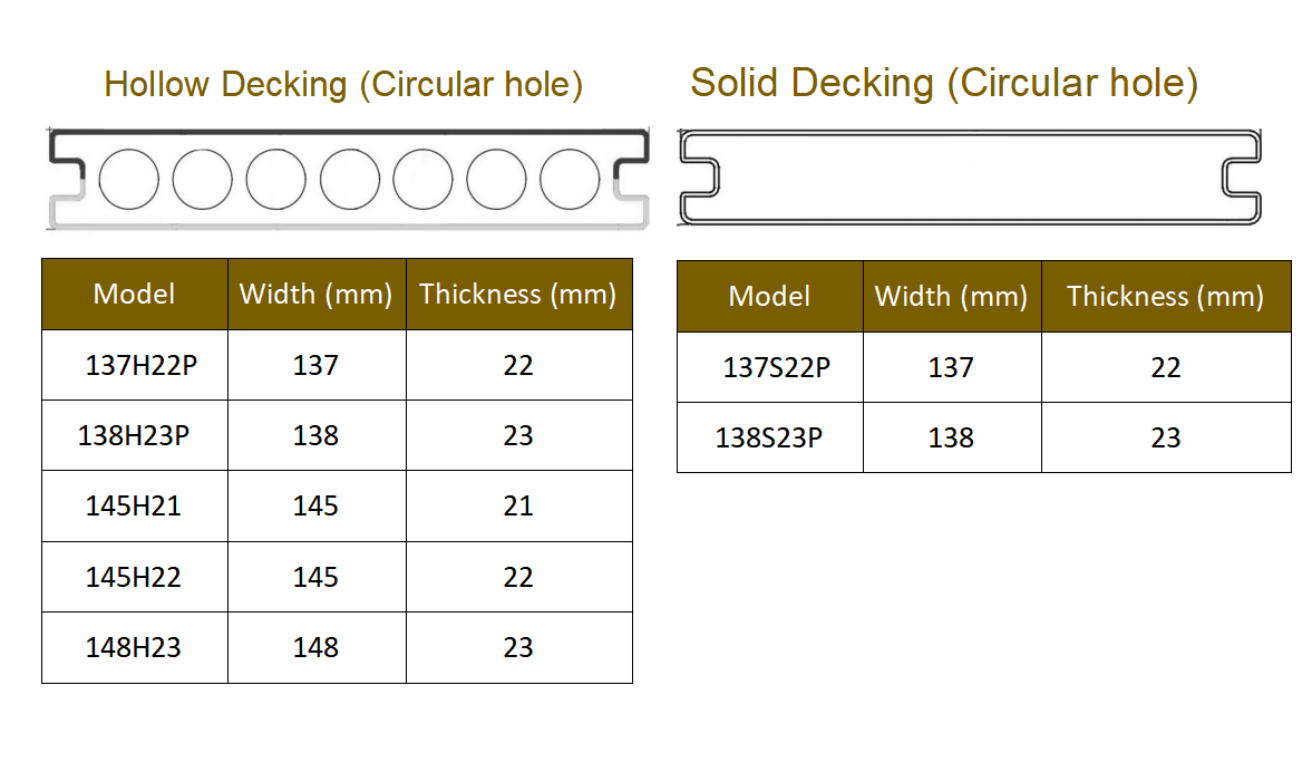Click Width (mm) header in hollow table
The width and height of the screenshot is (1312, 769).
[x=316, y=294]
